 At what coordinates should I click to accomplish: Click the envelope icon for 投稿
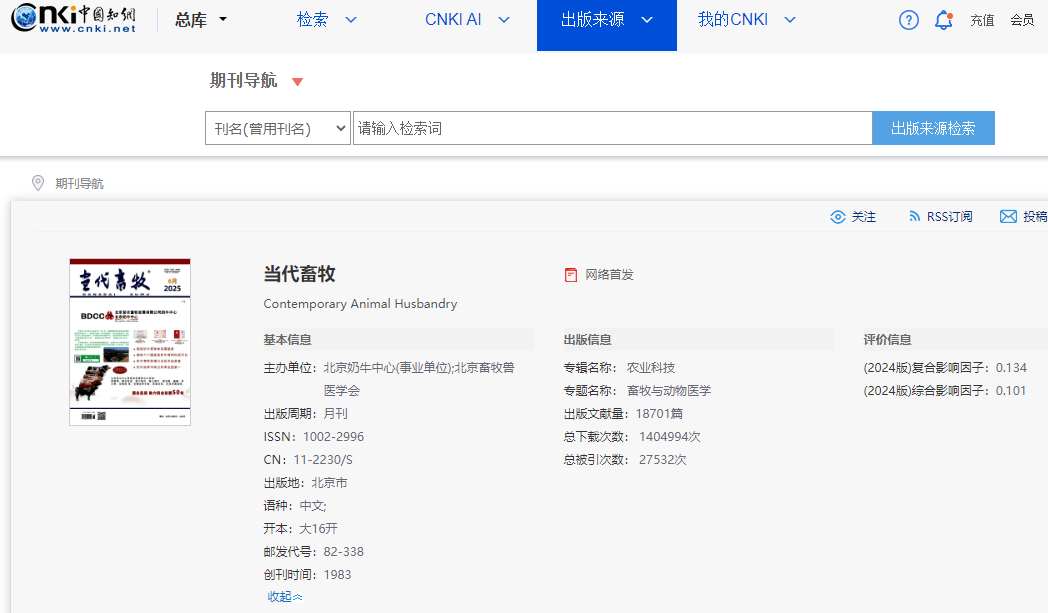pos(1008,217)
